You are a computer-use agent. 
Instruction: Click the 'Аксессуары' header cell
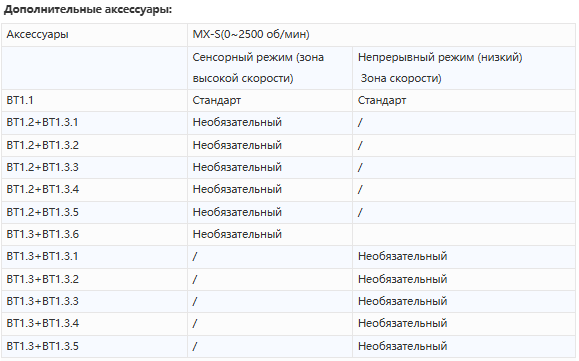pyautogui.click(x=94, y=35)
